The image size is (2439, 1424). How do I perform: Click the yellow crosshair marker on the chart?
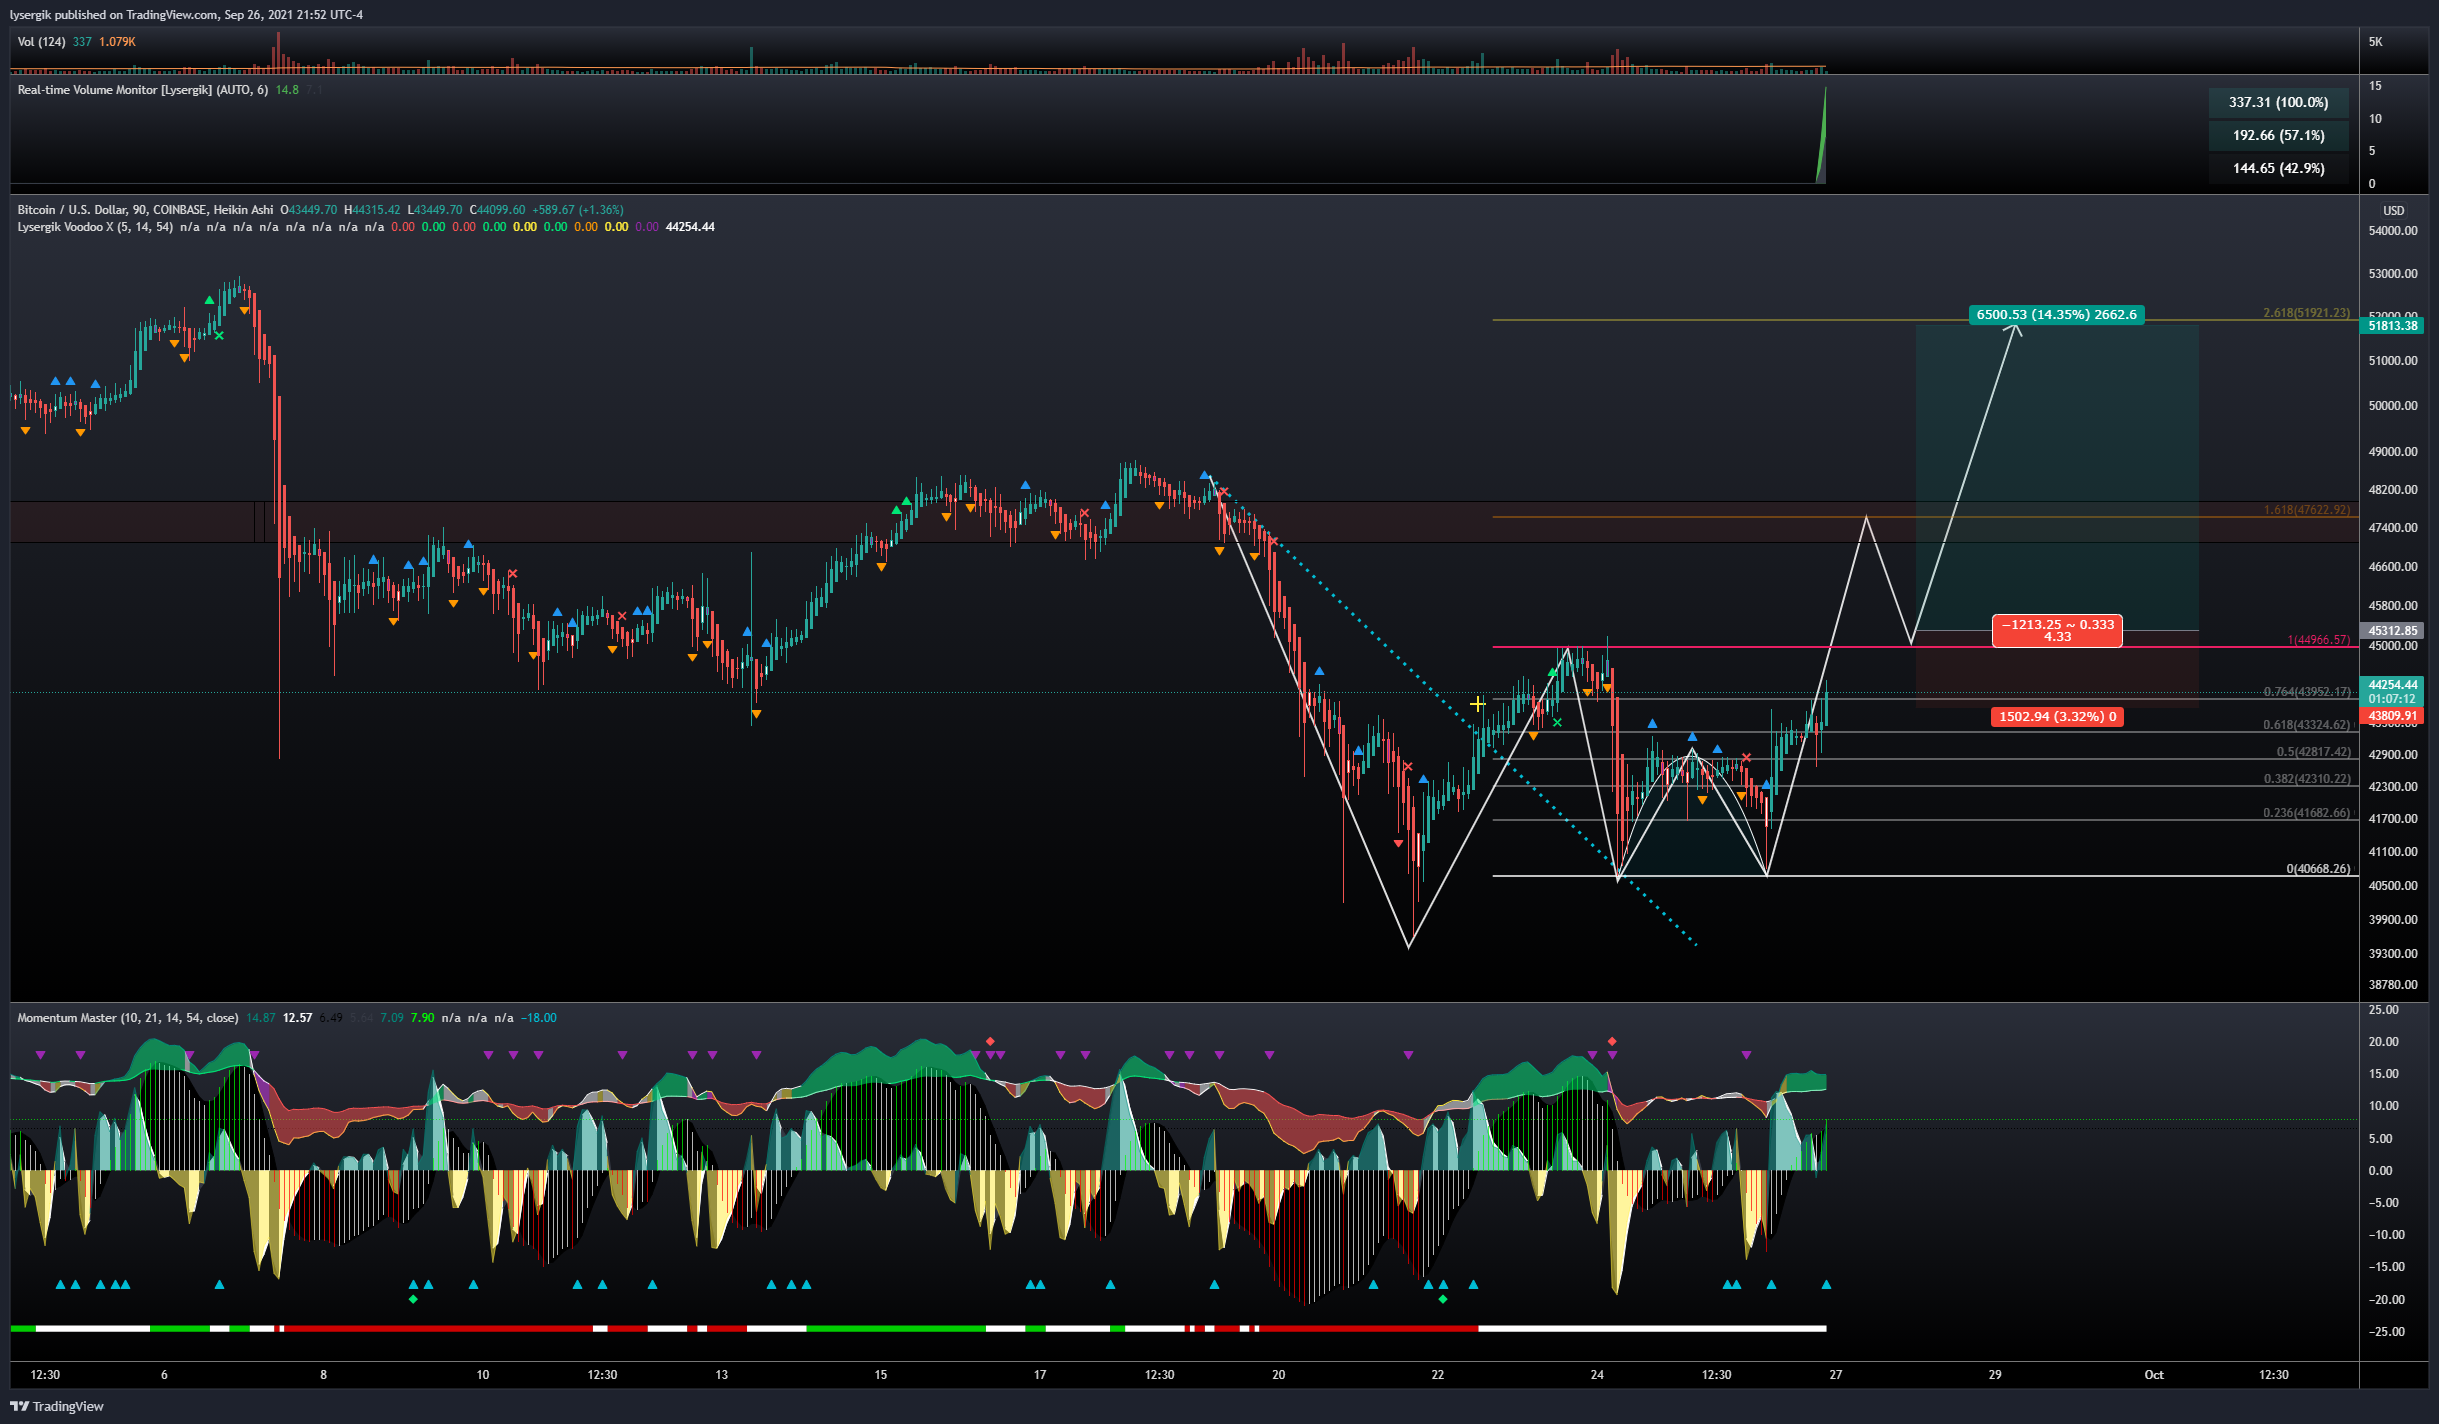click(x=1477, y=704)
